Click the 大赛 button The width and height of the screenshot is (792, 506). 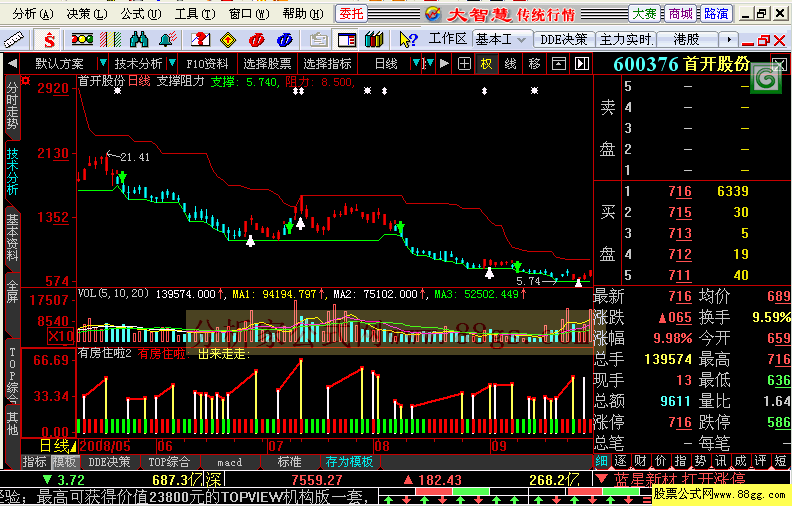[x=645, y=14]
